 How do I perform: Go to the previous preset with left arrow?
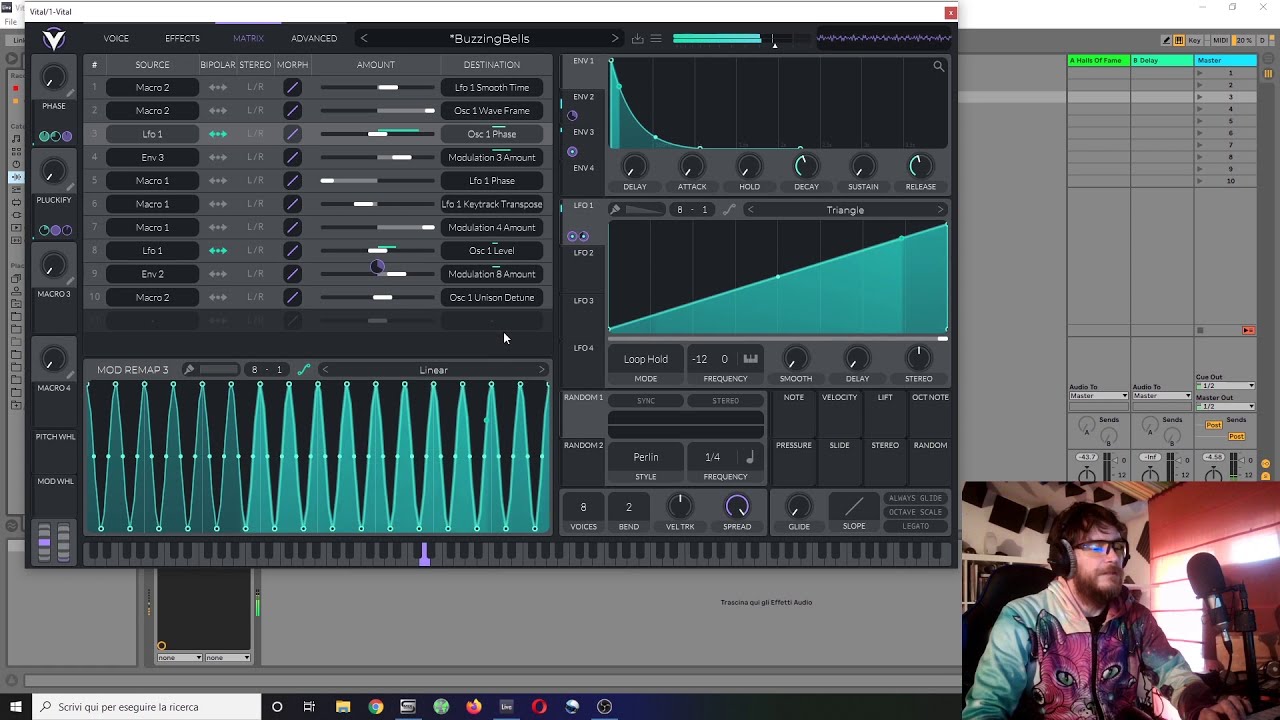pyautogui.click(x=364, y=39)
